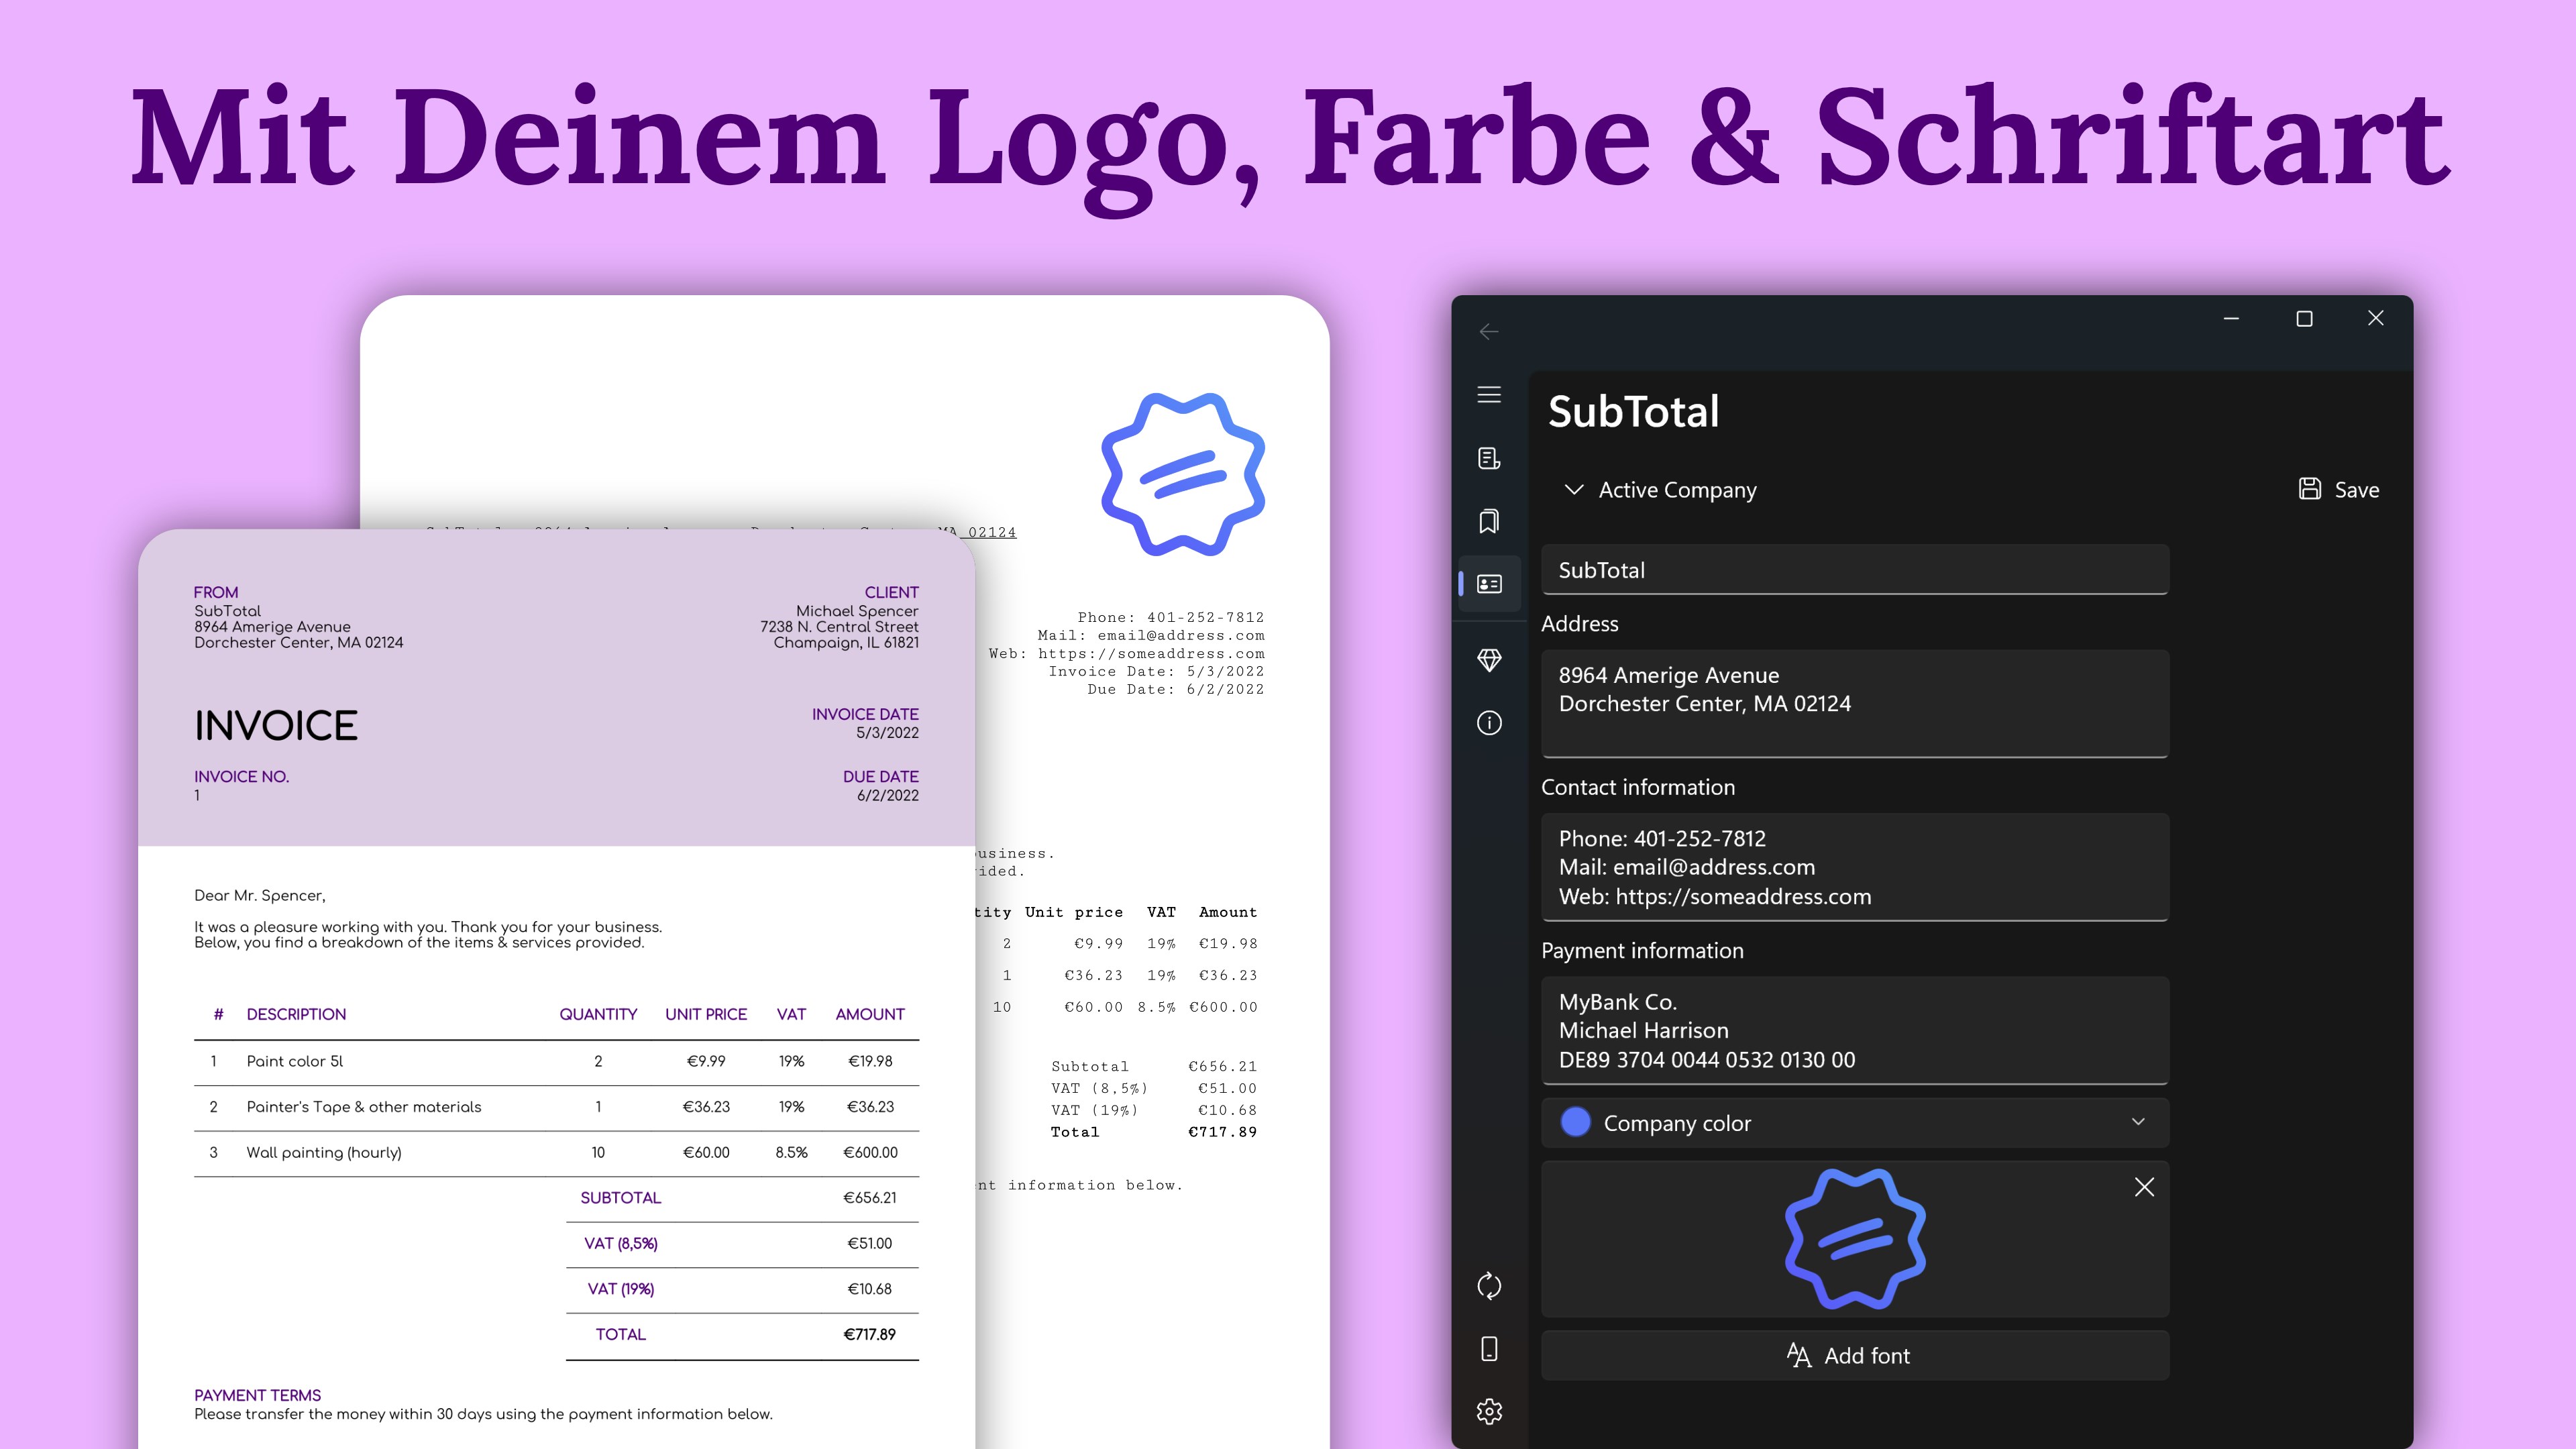Viewport: 2576px width, 1449px height.
Task: Click the blue Company color swatch
Action: click(x=1576, y=1122)
